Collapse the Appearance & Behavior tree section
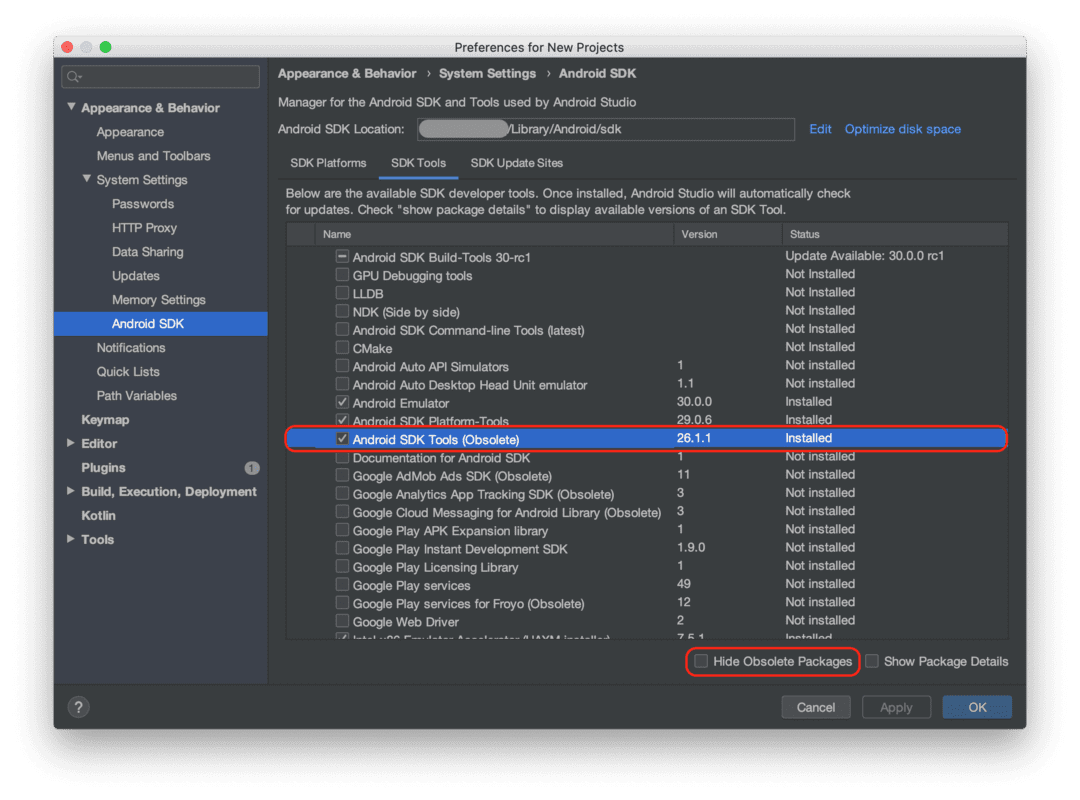Image resolution: width=1080 pixels, height=800 pixels. (71, 107)
